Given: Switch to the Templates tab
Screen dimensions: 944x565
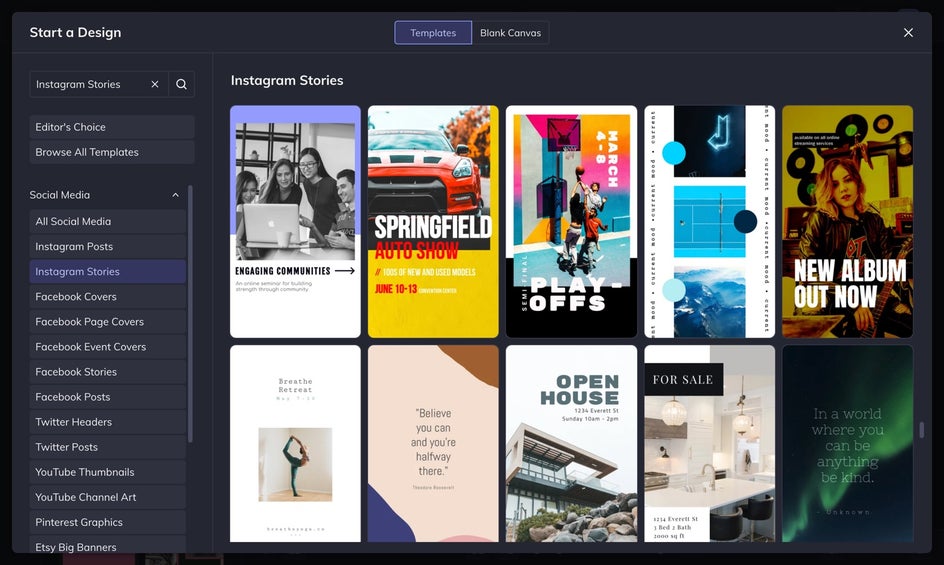Looking at the screenshot, I should point(433,33).
